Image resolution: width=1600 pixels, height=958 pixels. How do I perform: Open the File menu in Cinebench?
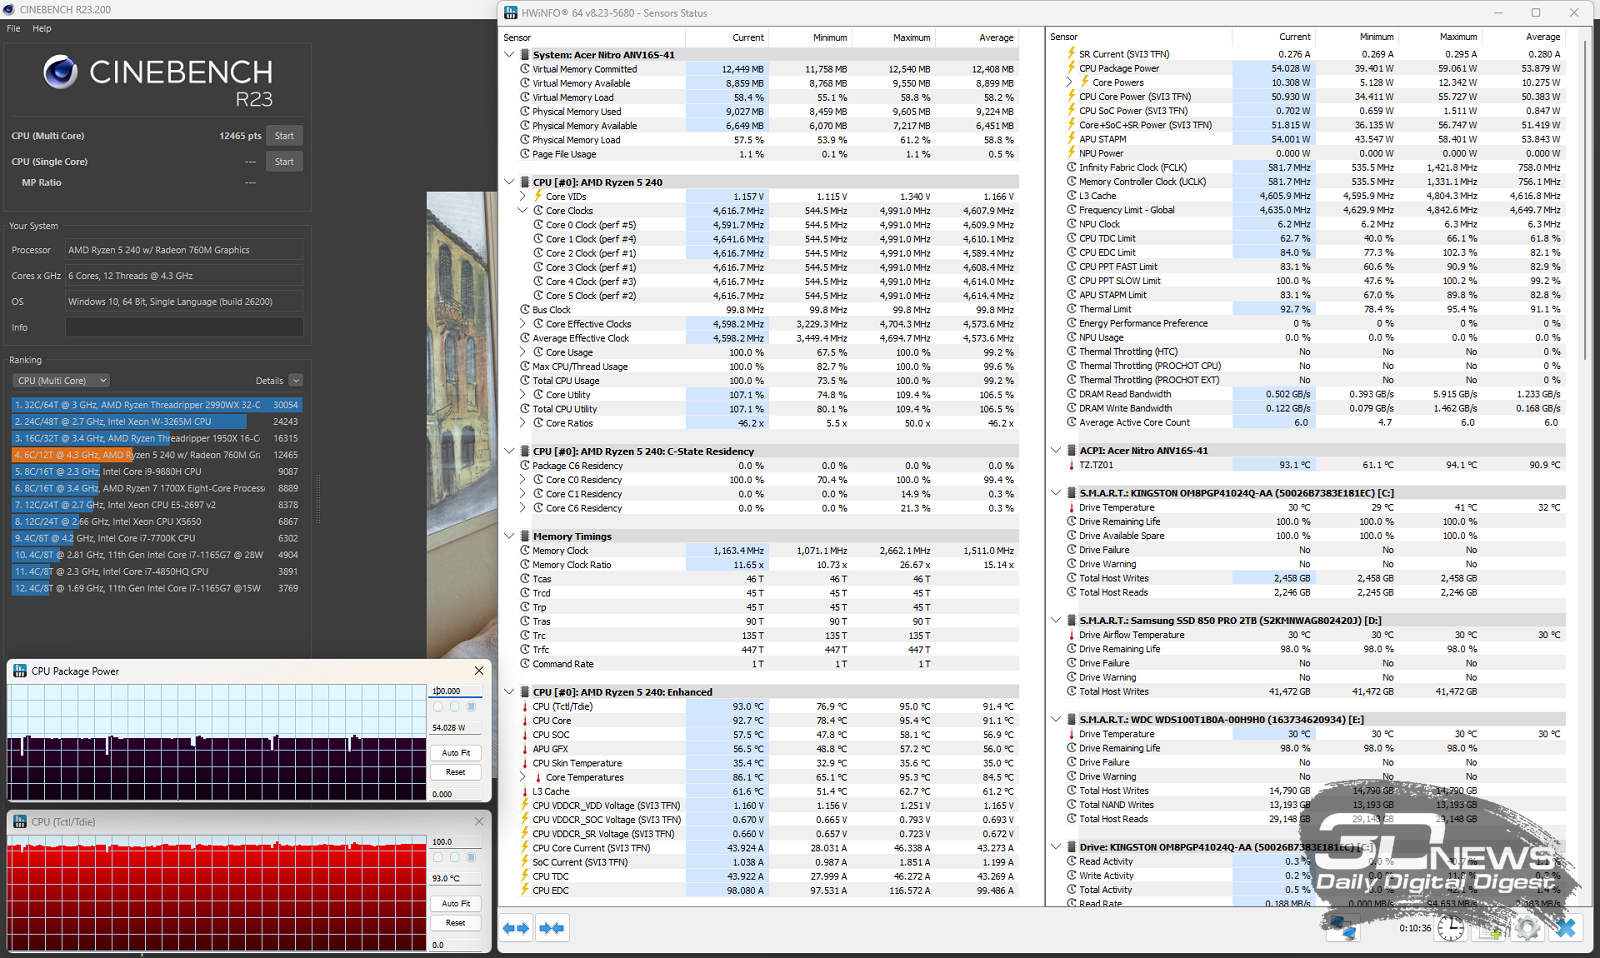tap(13, 28)
